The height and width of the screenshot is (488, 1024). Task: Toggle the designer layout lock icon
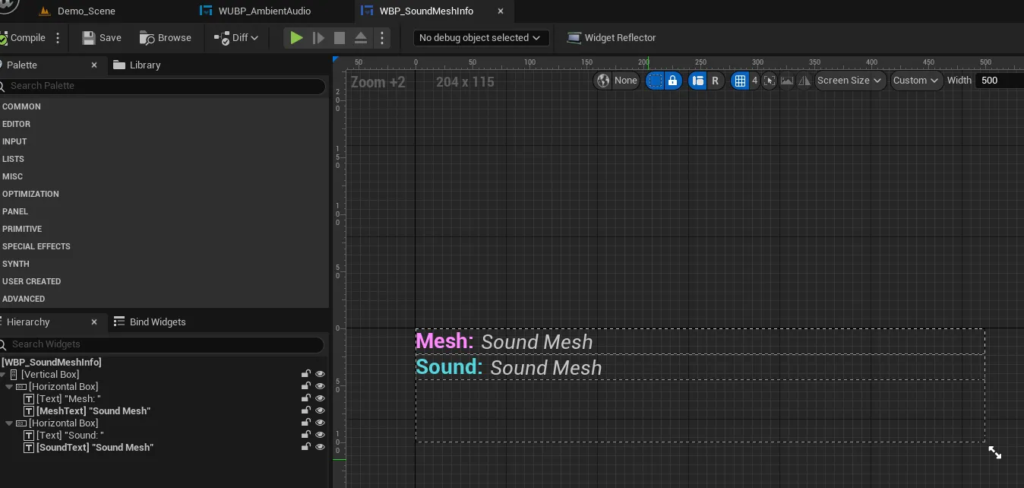673,81
